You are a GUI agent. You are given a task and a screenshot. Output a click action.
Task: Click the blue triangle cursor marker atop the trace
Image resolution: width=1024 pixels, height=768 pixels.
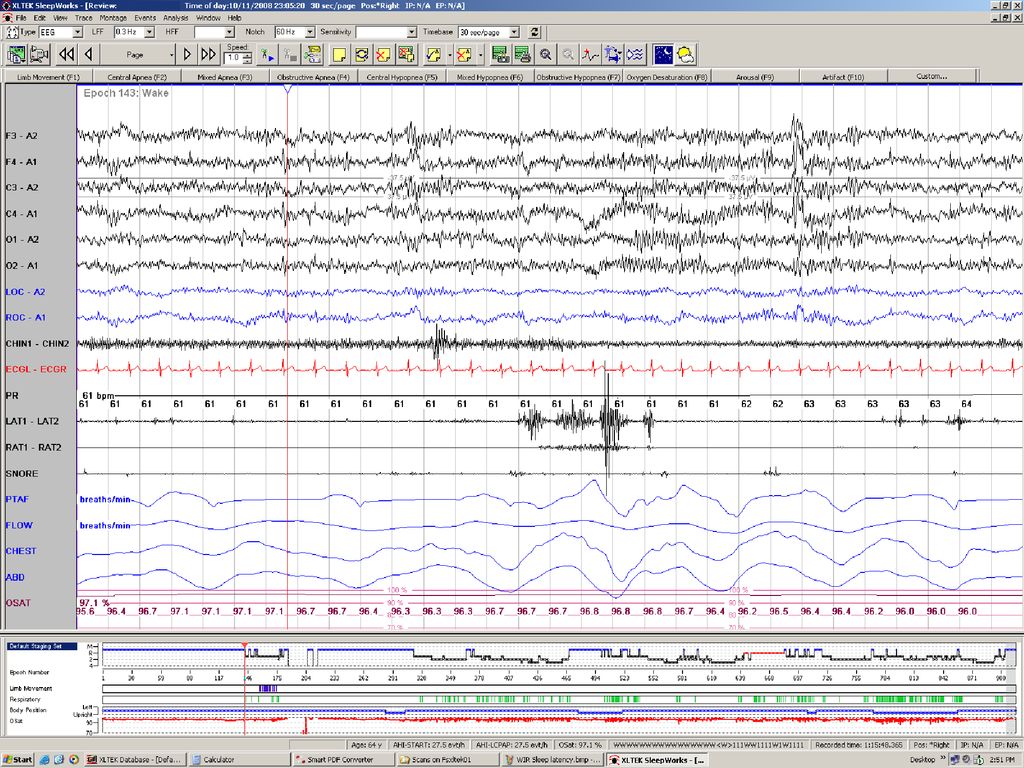pos(287,89)
